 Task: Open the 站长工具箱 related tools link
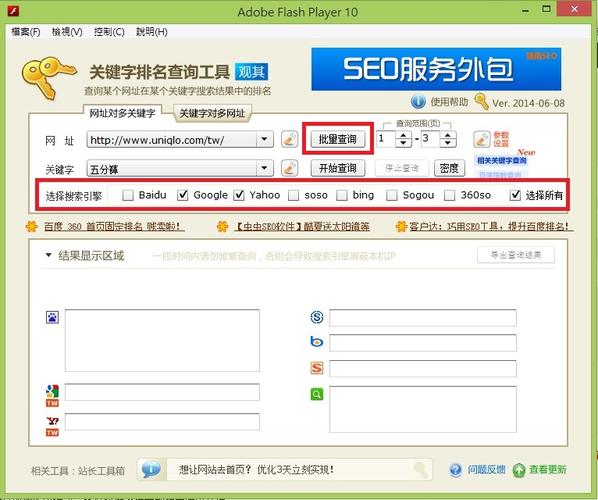pos(101,471)
